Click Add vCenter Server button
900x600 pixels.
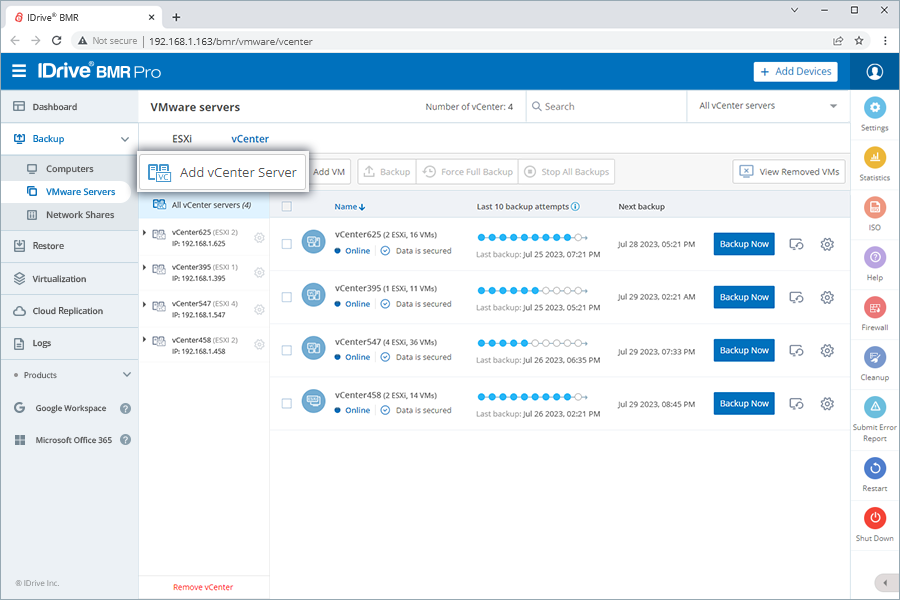(x=224, y=172)
